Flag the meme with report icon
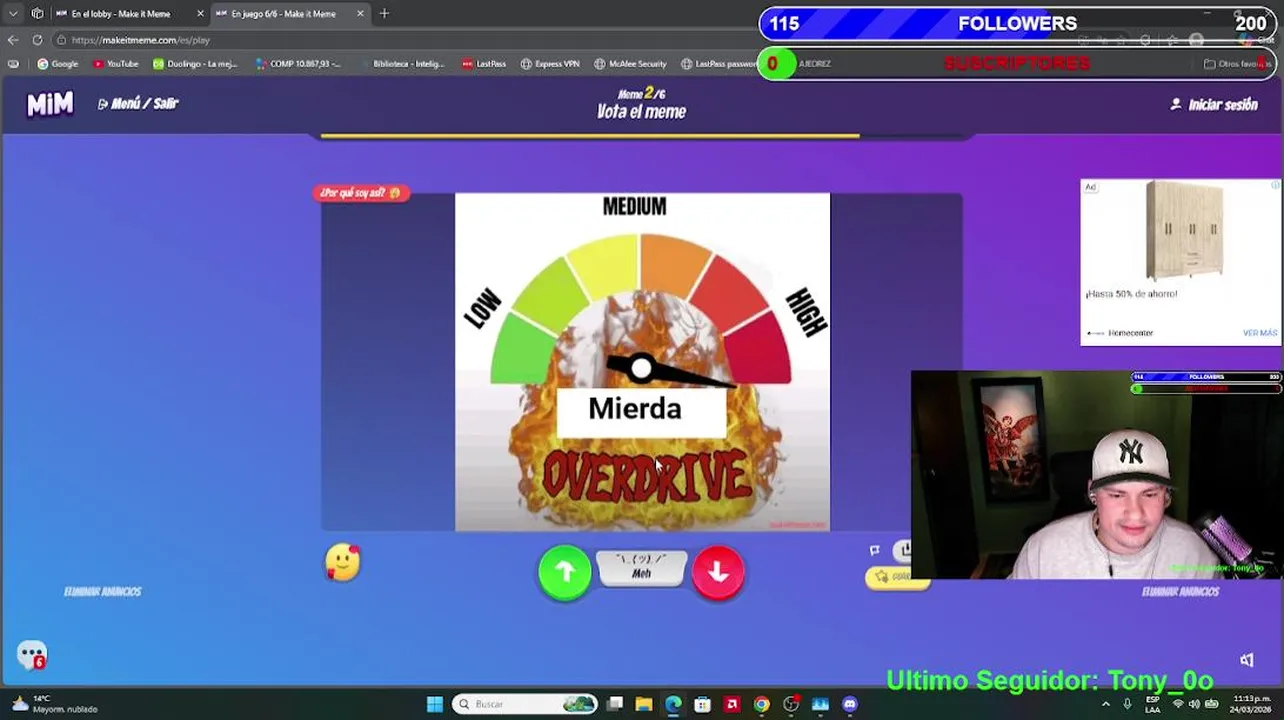 [x=875, y=549]
